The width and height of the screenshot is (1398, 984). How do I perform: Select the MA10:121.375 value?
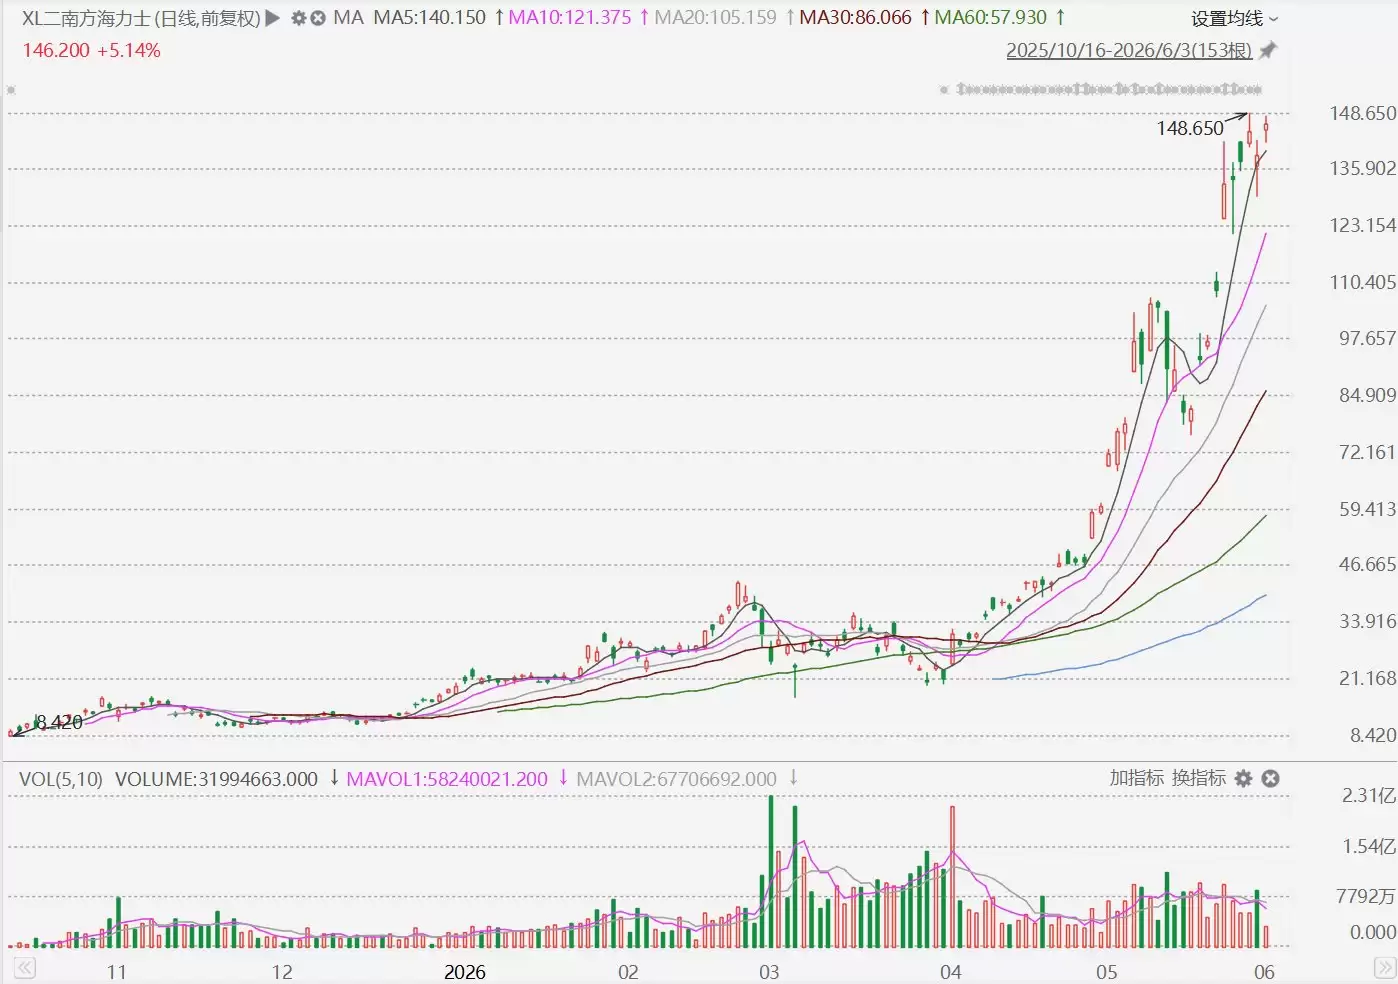tap(570, 18)
